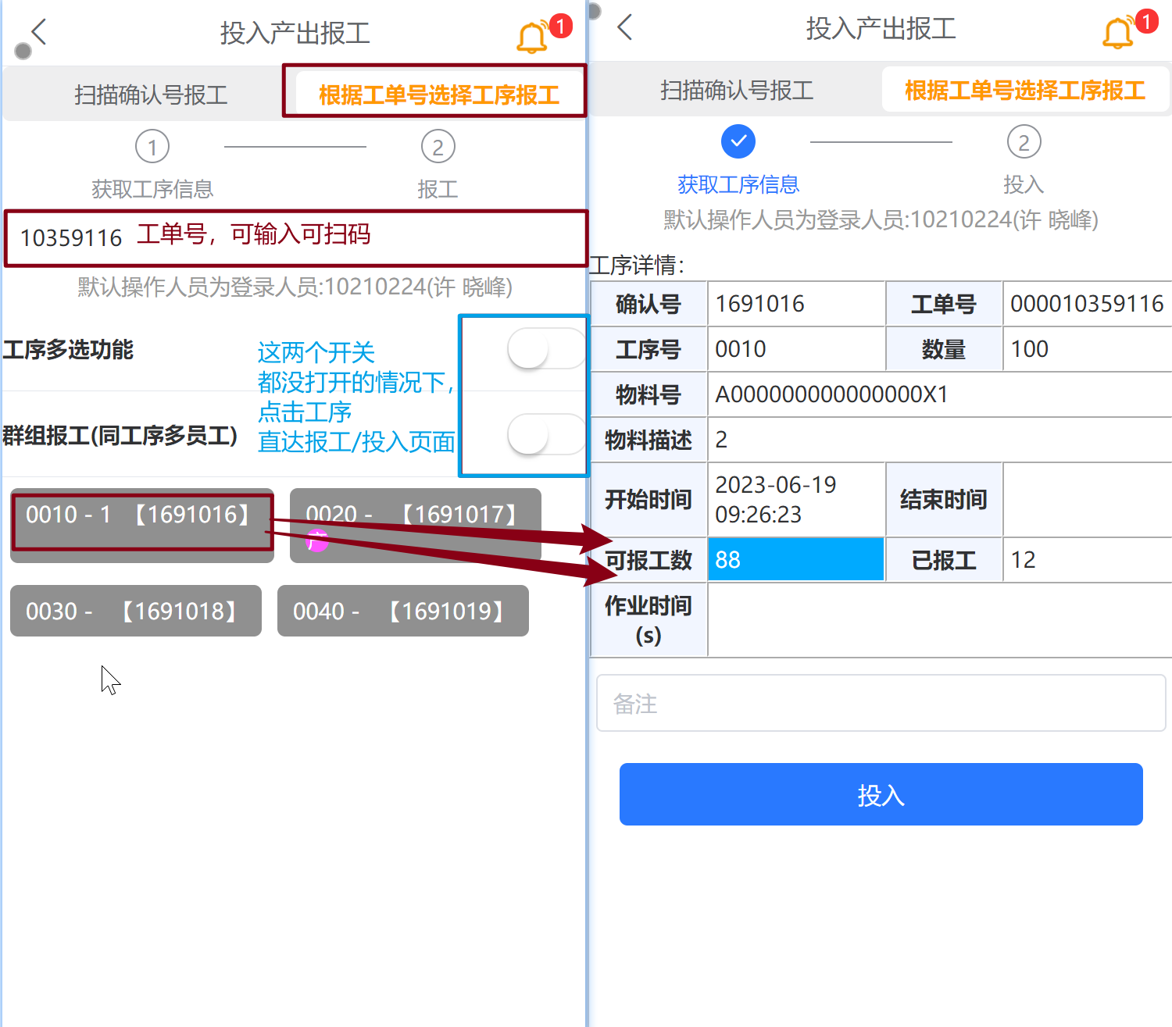This screenshot has height=1027, width=1172.
Task: Select operation 0030 【1691018】
Action: coord(136,611)
